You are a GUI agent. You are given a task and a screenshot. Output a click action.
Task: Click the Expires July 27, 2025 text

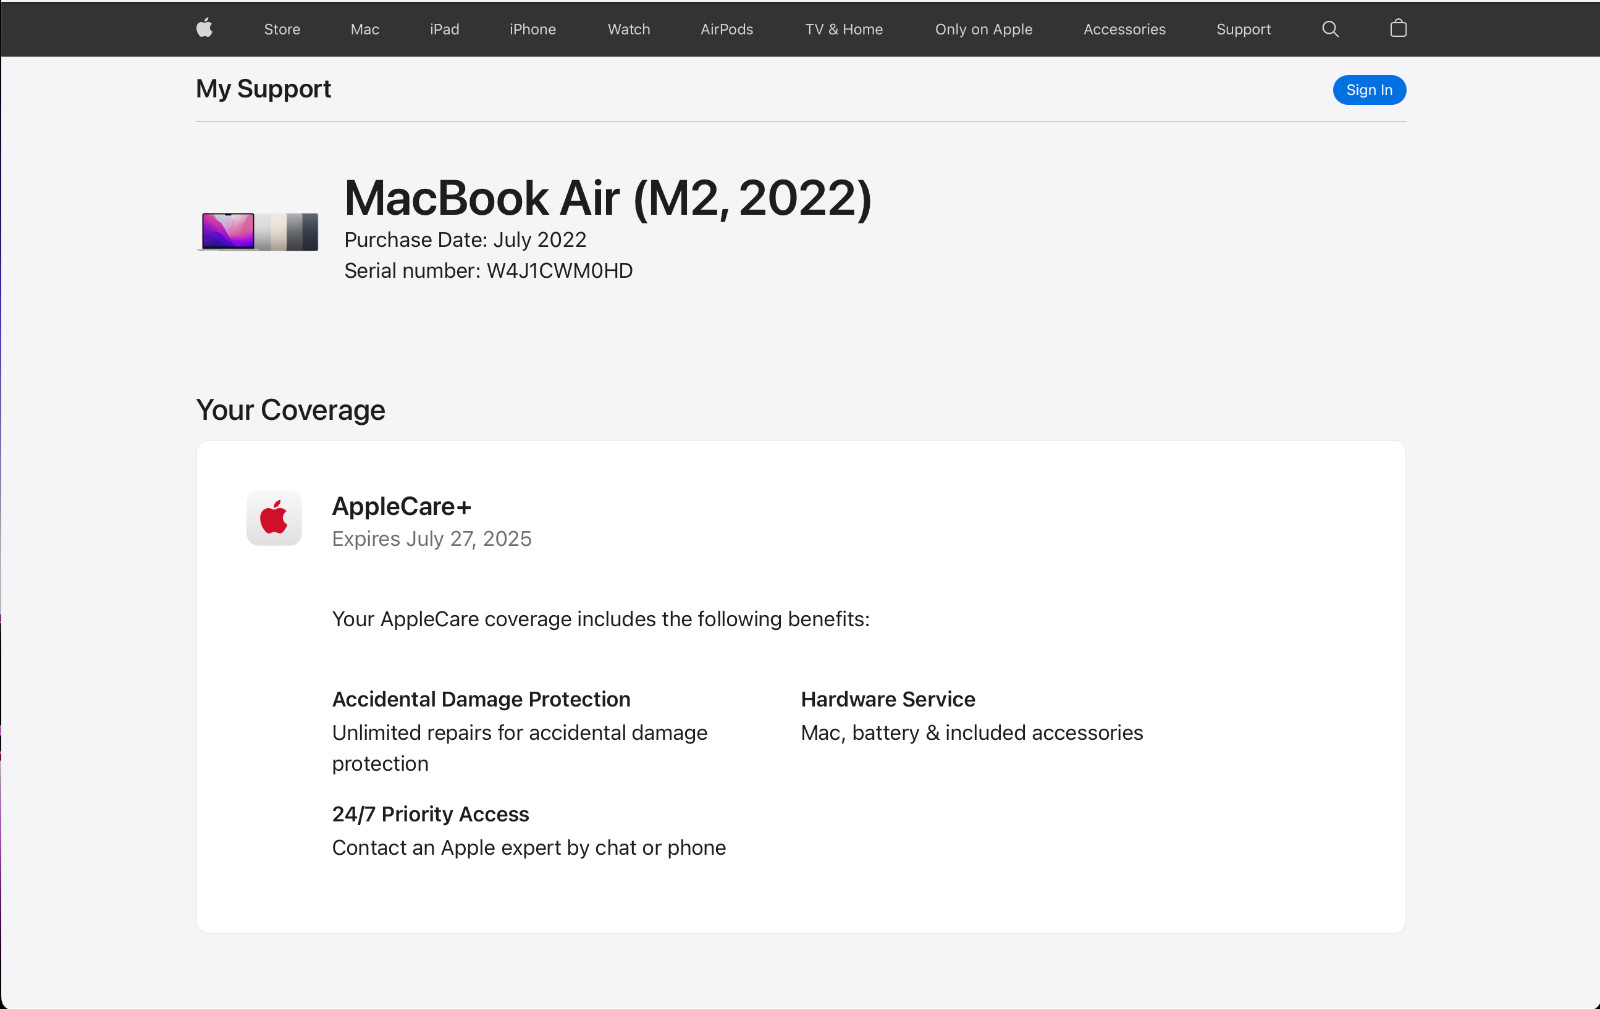[432, 539]
